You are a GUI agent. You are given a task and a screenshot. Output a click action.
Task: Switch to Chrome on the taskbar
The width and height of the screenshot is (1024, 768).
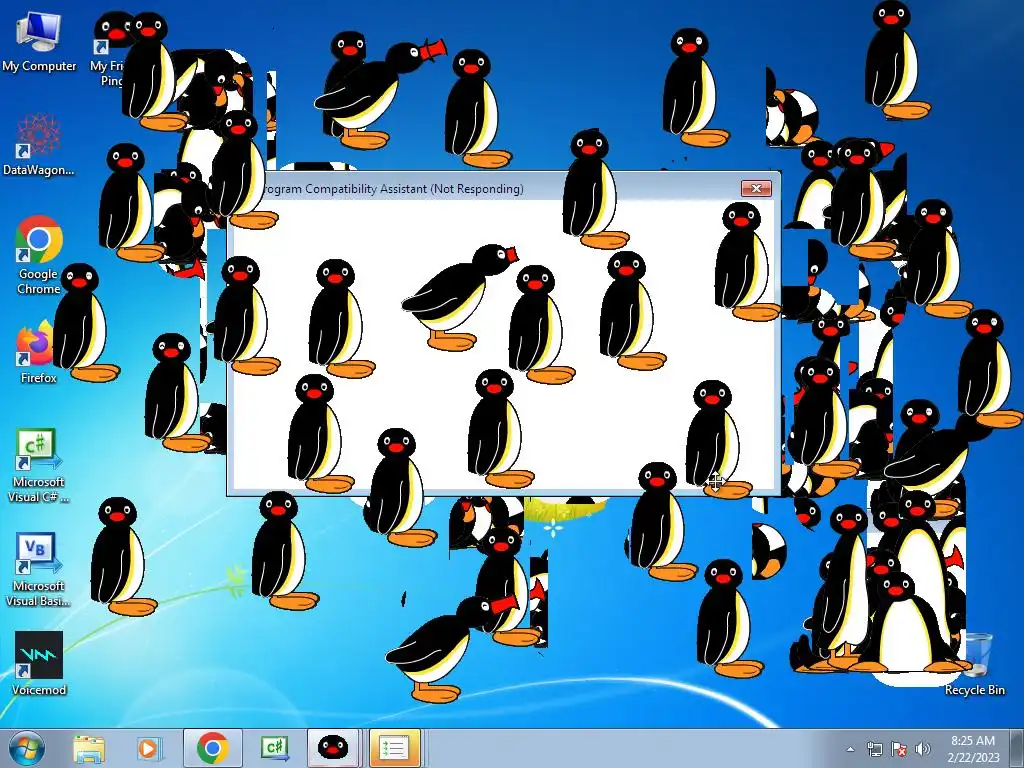click(x=212, y=748)
